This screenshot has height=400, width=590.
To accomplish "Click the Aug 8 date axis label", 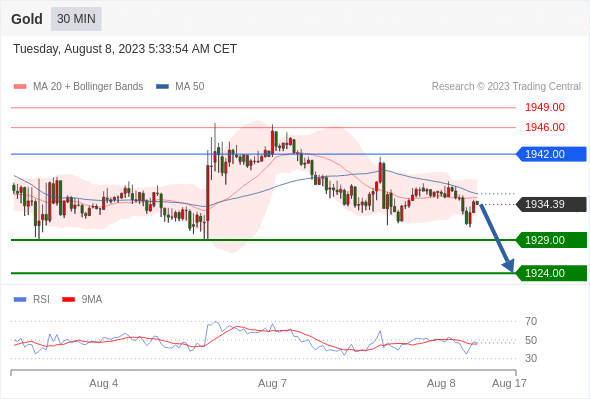I will 441,383.
